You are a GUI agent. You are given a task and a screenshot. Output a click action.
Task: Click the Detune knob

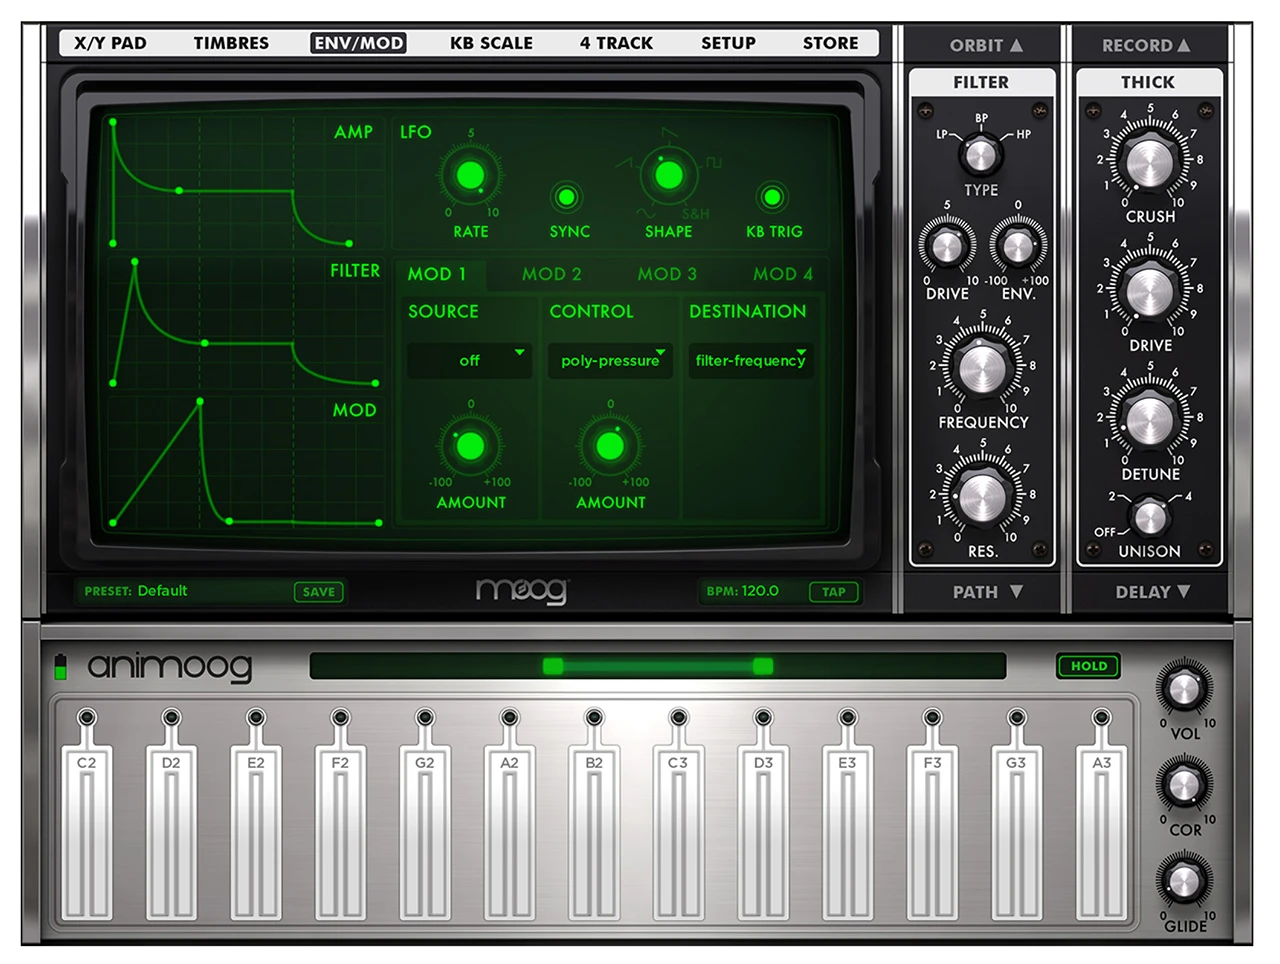pyautogui.click(x=1149, y=420)
